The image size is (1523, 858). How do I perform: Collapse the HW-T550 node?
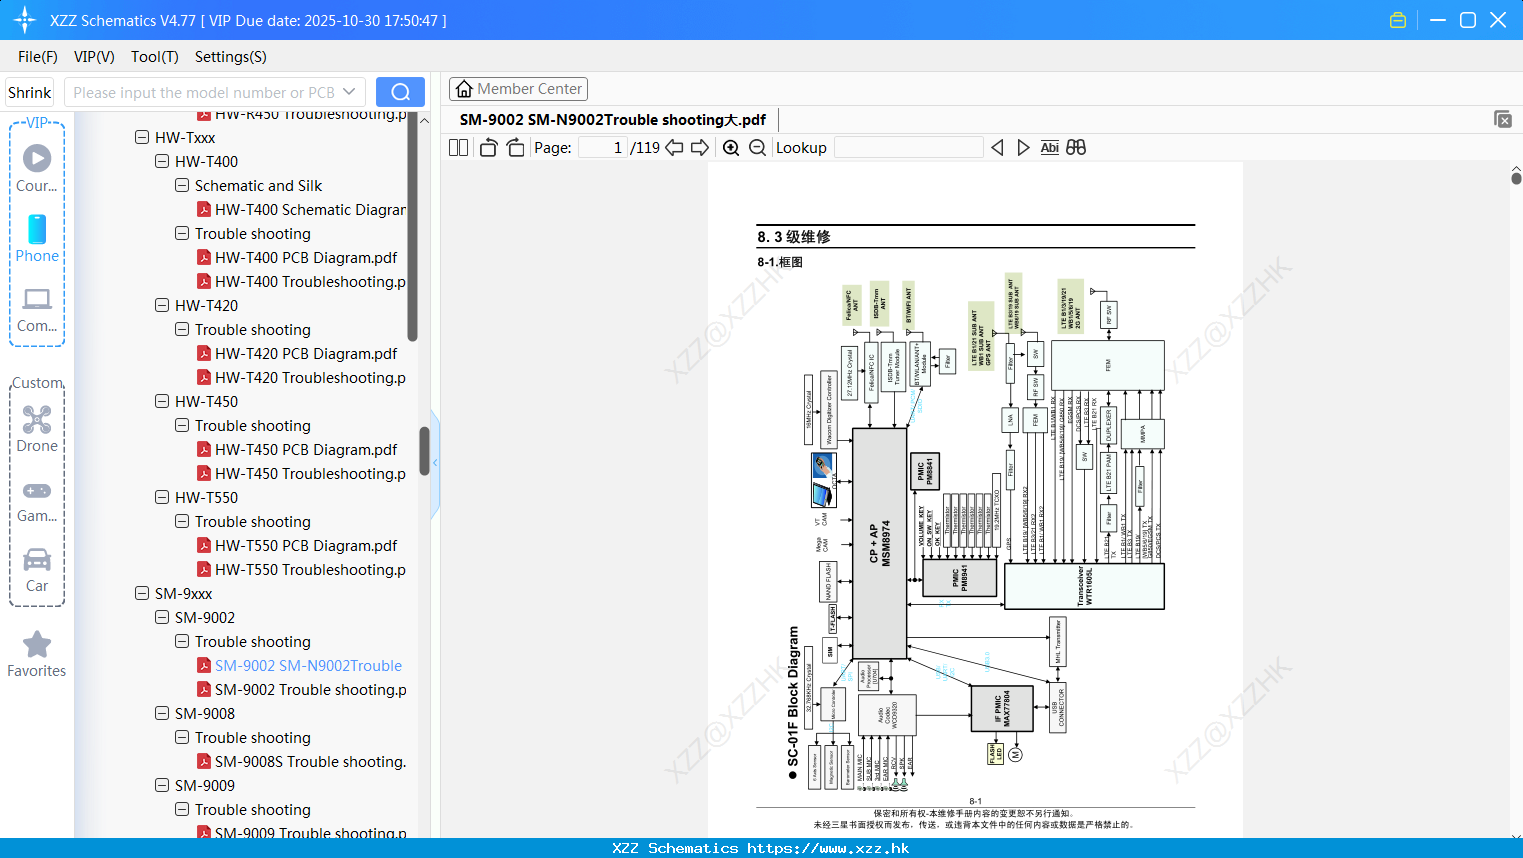point(162,497)
